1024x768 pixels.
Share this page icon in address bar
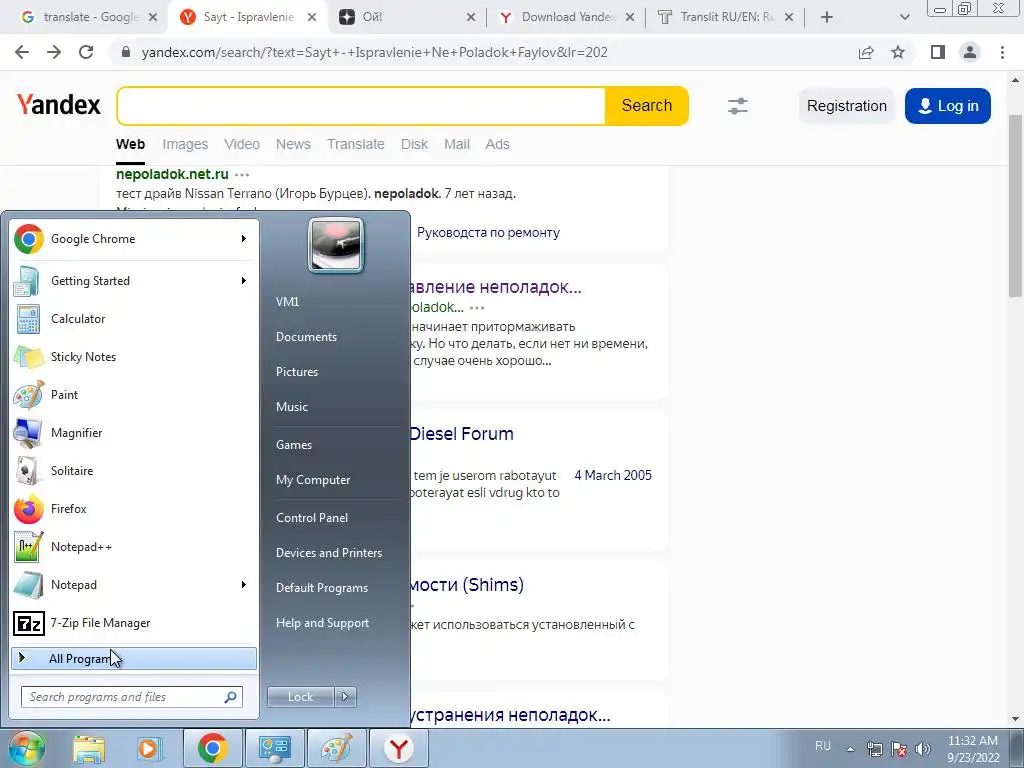tap(866, 52)
